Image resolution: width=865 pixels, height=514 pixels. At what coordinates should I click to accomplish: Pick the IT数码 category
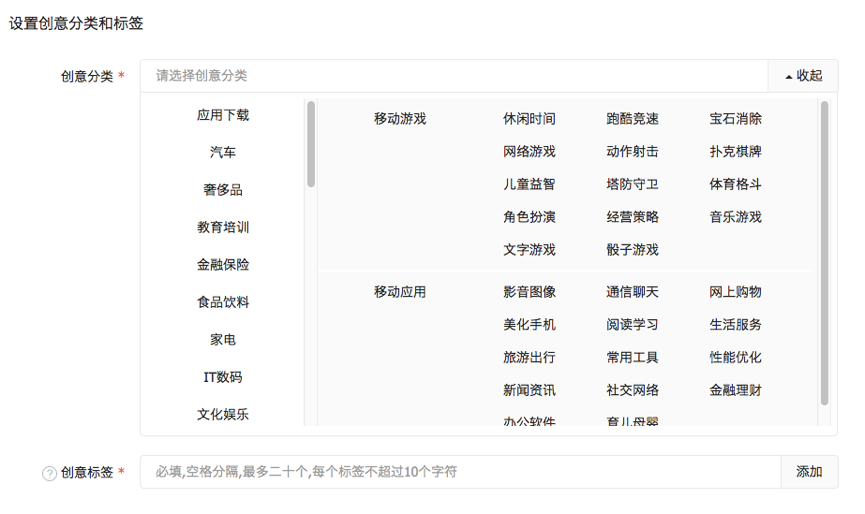[223, 378]
